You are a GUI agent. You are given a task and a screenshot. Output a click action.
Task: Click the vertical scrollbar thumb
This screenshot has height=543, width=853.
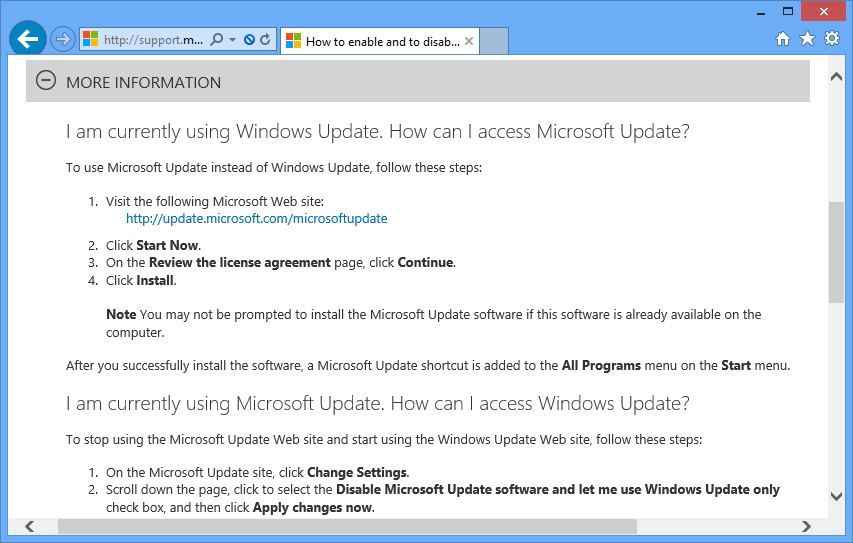click(836, 251)
